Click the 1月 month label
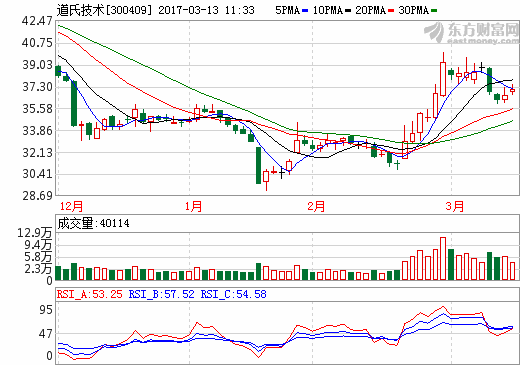Image resolution: width=520 pixels, height=365 pixels. click(x=193, y=206)
